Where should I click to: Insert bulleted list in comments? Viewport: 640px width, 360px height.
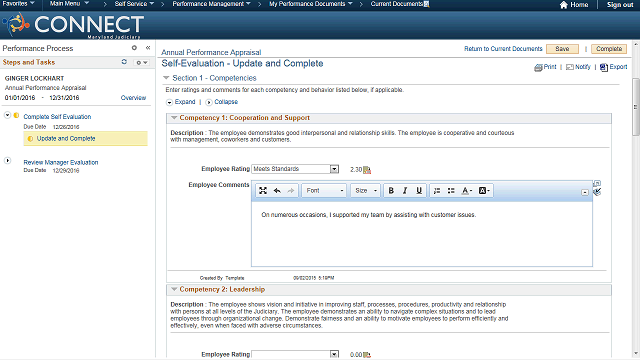coord(451,191)
